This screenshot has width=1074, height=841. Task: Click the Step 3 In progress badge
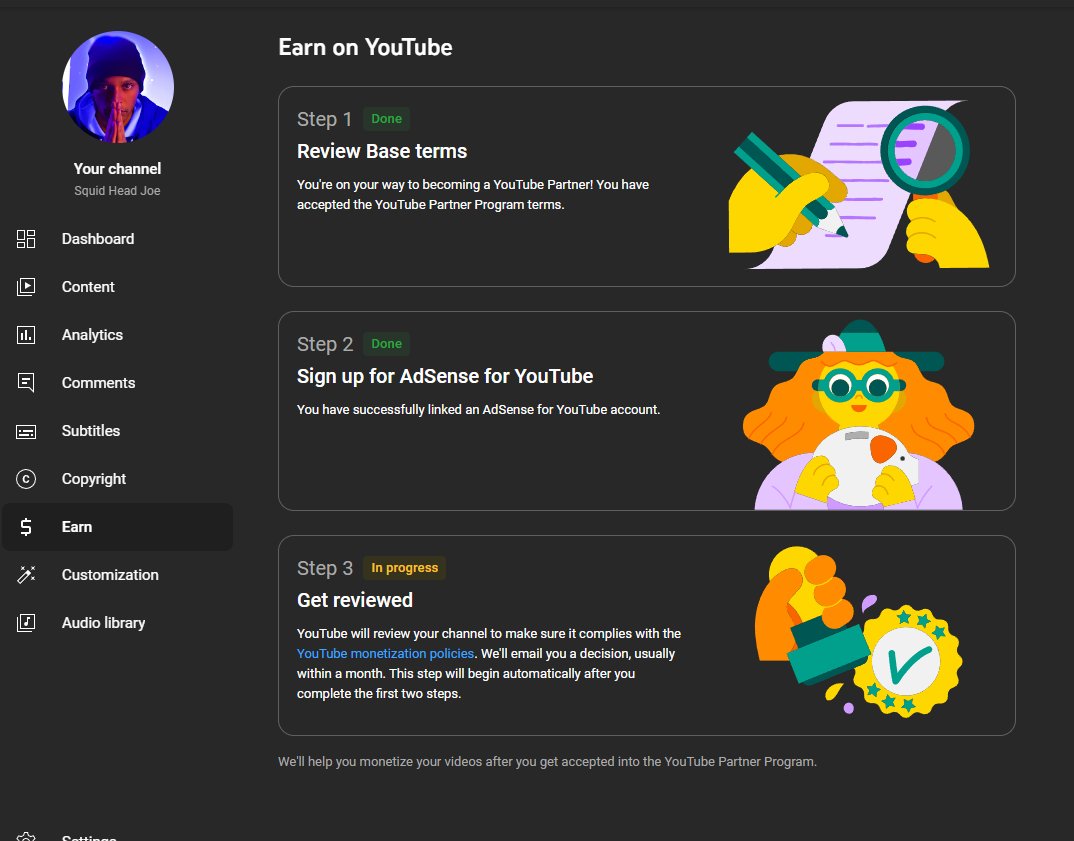tap(404, 568)
